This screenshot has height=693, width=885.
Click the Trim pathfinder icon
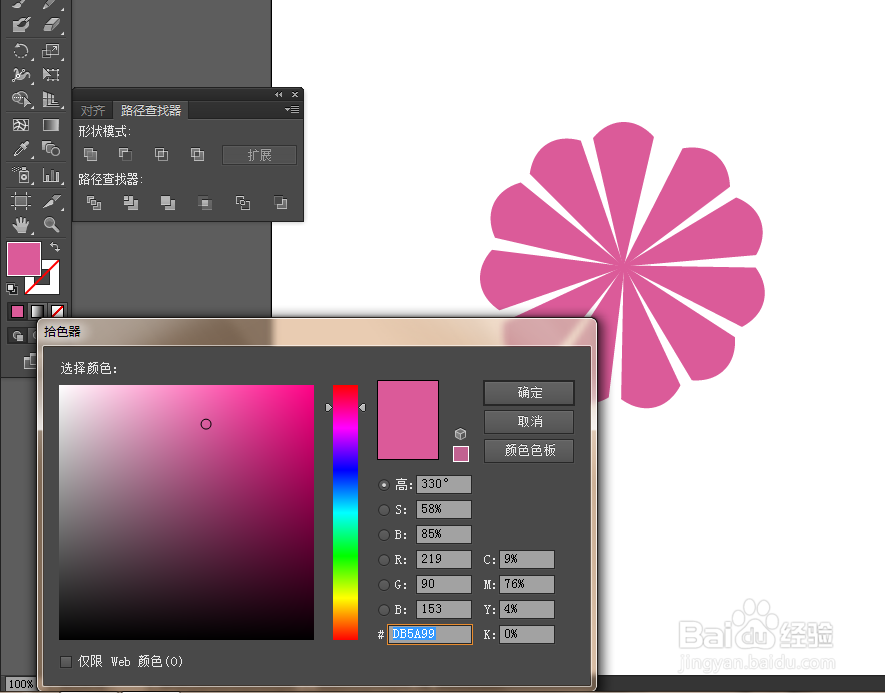coord(131,203)
